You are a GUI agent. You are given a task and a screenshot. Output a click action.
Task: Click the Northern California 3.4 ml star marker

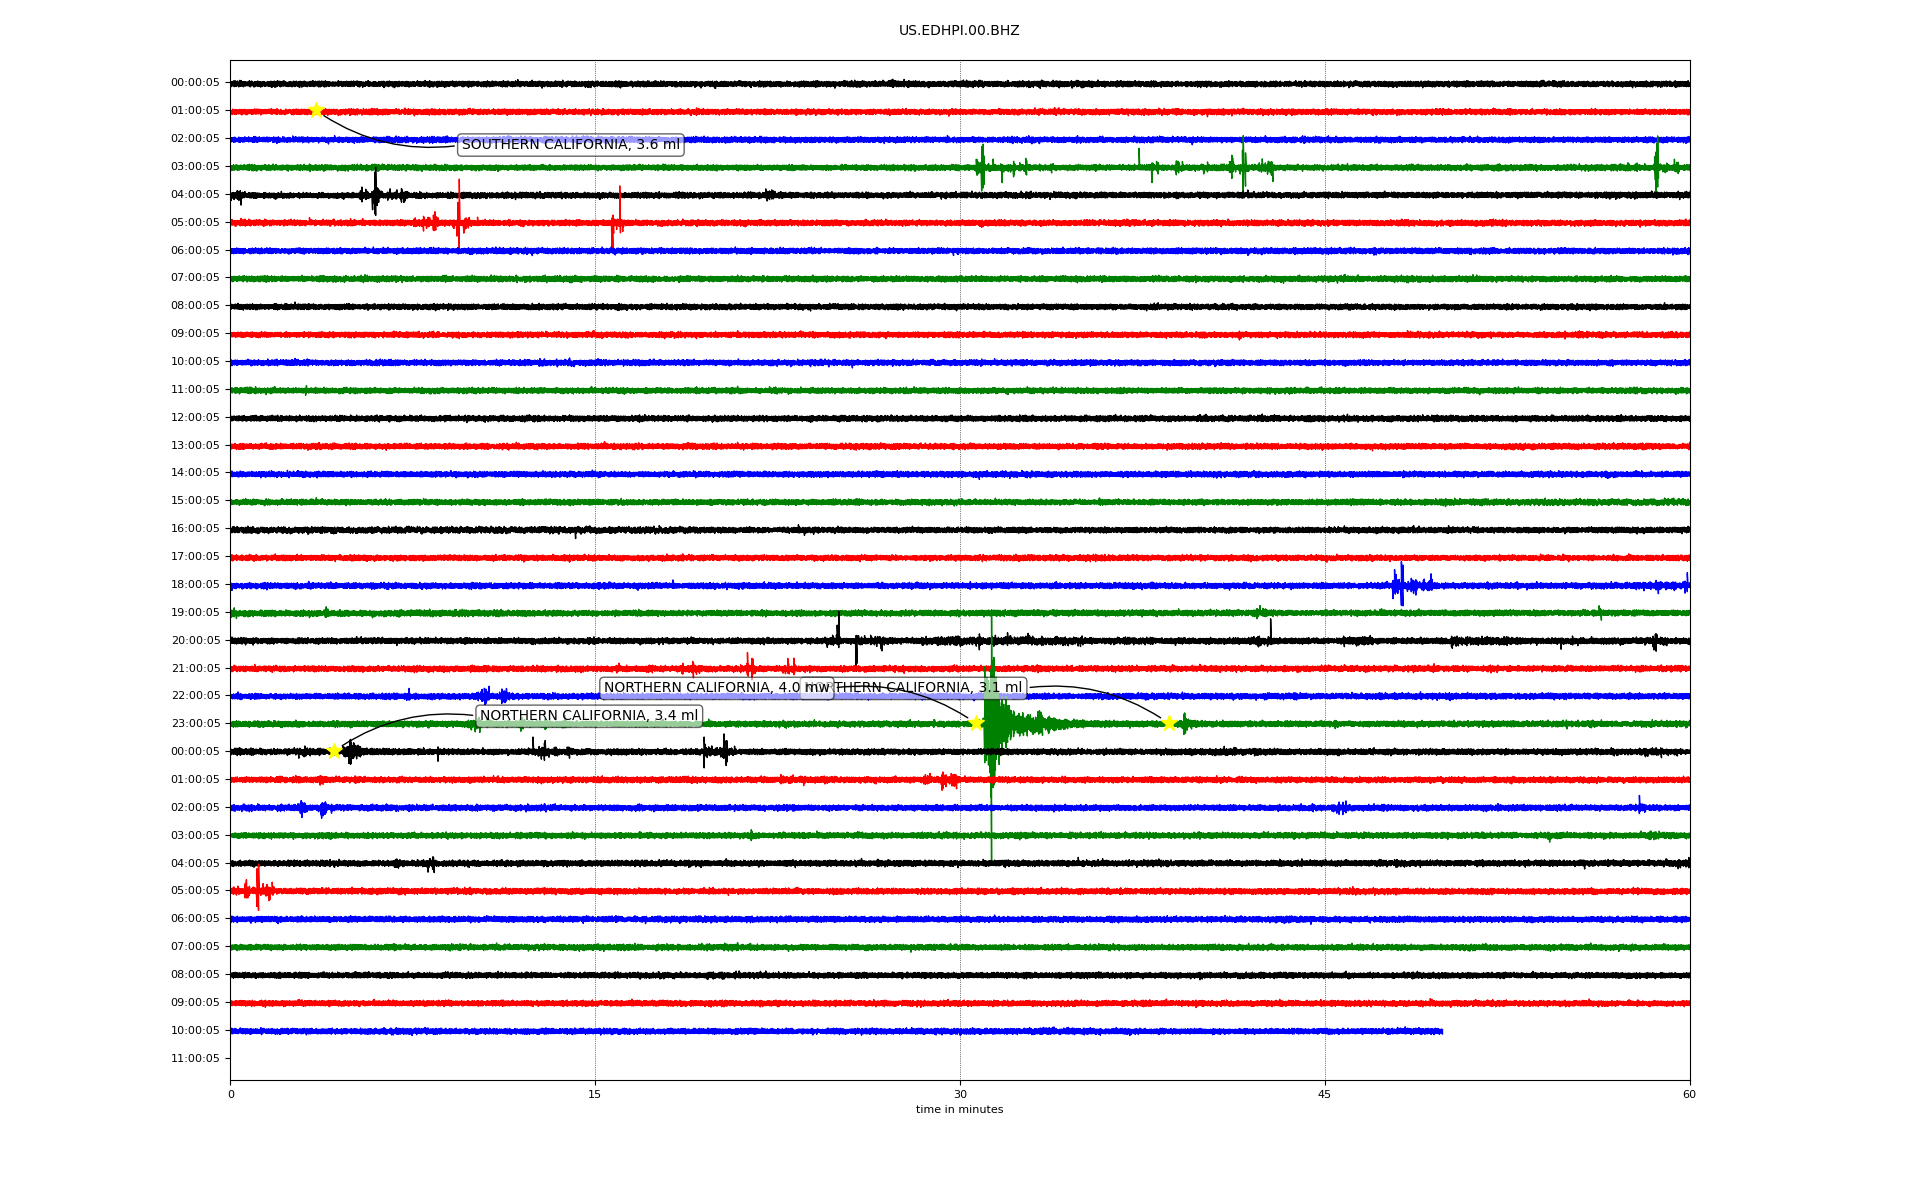coord(334,751)
